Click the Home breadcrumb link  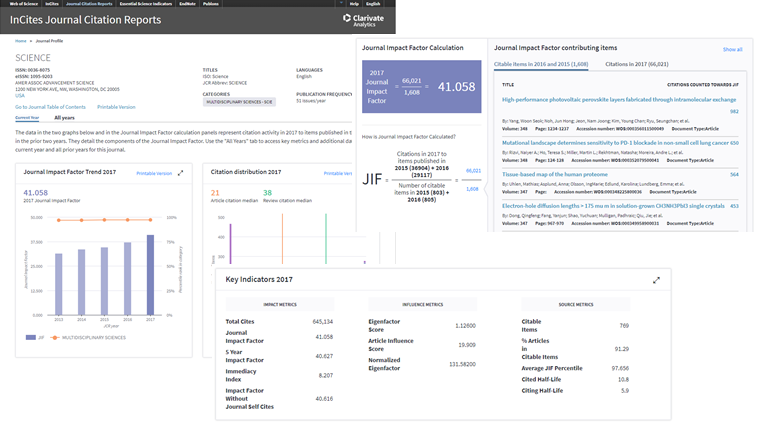pyautogui.click(x=20, y=41)
